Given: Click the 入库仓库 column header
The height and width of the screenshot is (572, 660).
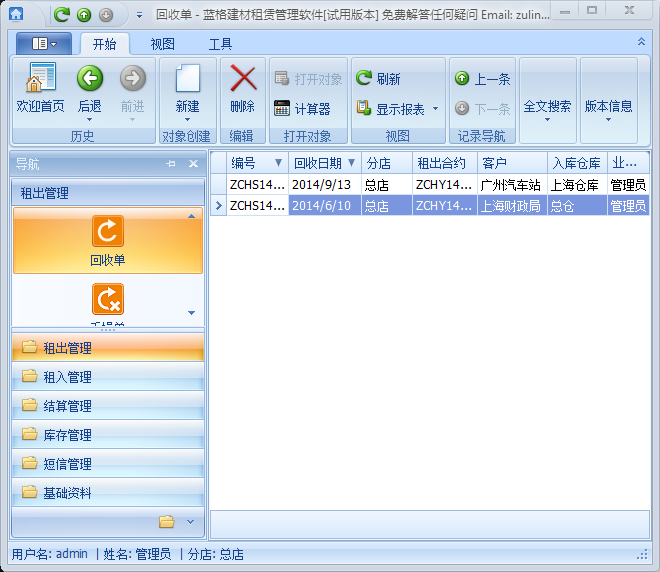Looking at the screenshot, I should tap(577, 163).
